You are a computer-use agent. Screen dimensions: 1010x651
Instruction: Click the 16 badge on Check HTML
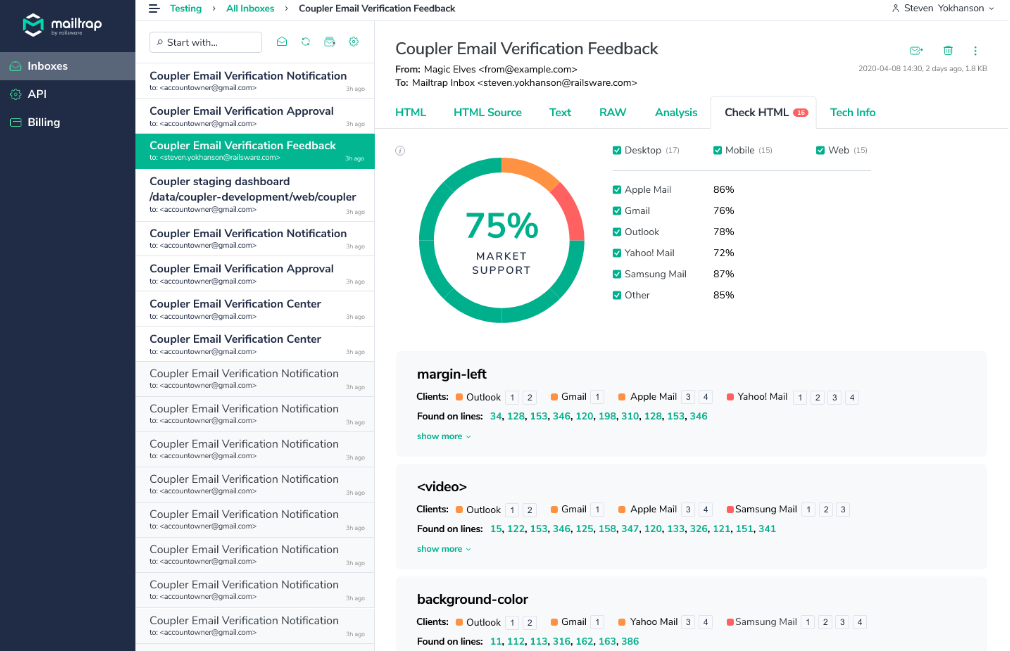point(800,113)
